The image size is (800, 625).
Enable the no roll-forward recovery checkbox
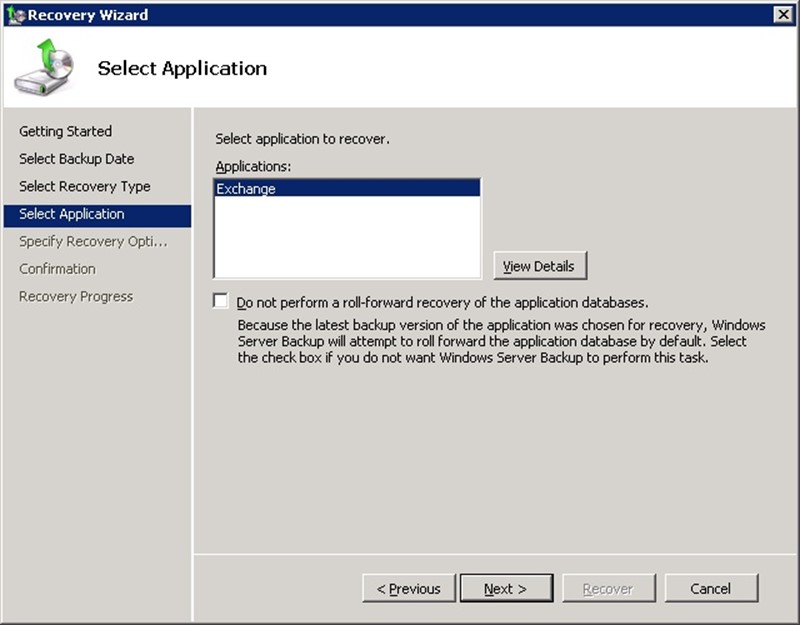(x=221, y=301)
